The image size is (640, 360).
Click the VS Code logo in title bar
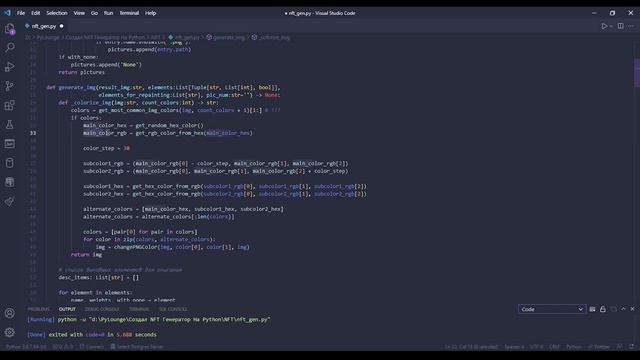pos(7,13)
